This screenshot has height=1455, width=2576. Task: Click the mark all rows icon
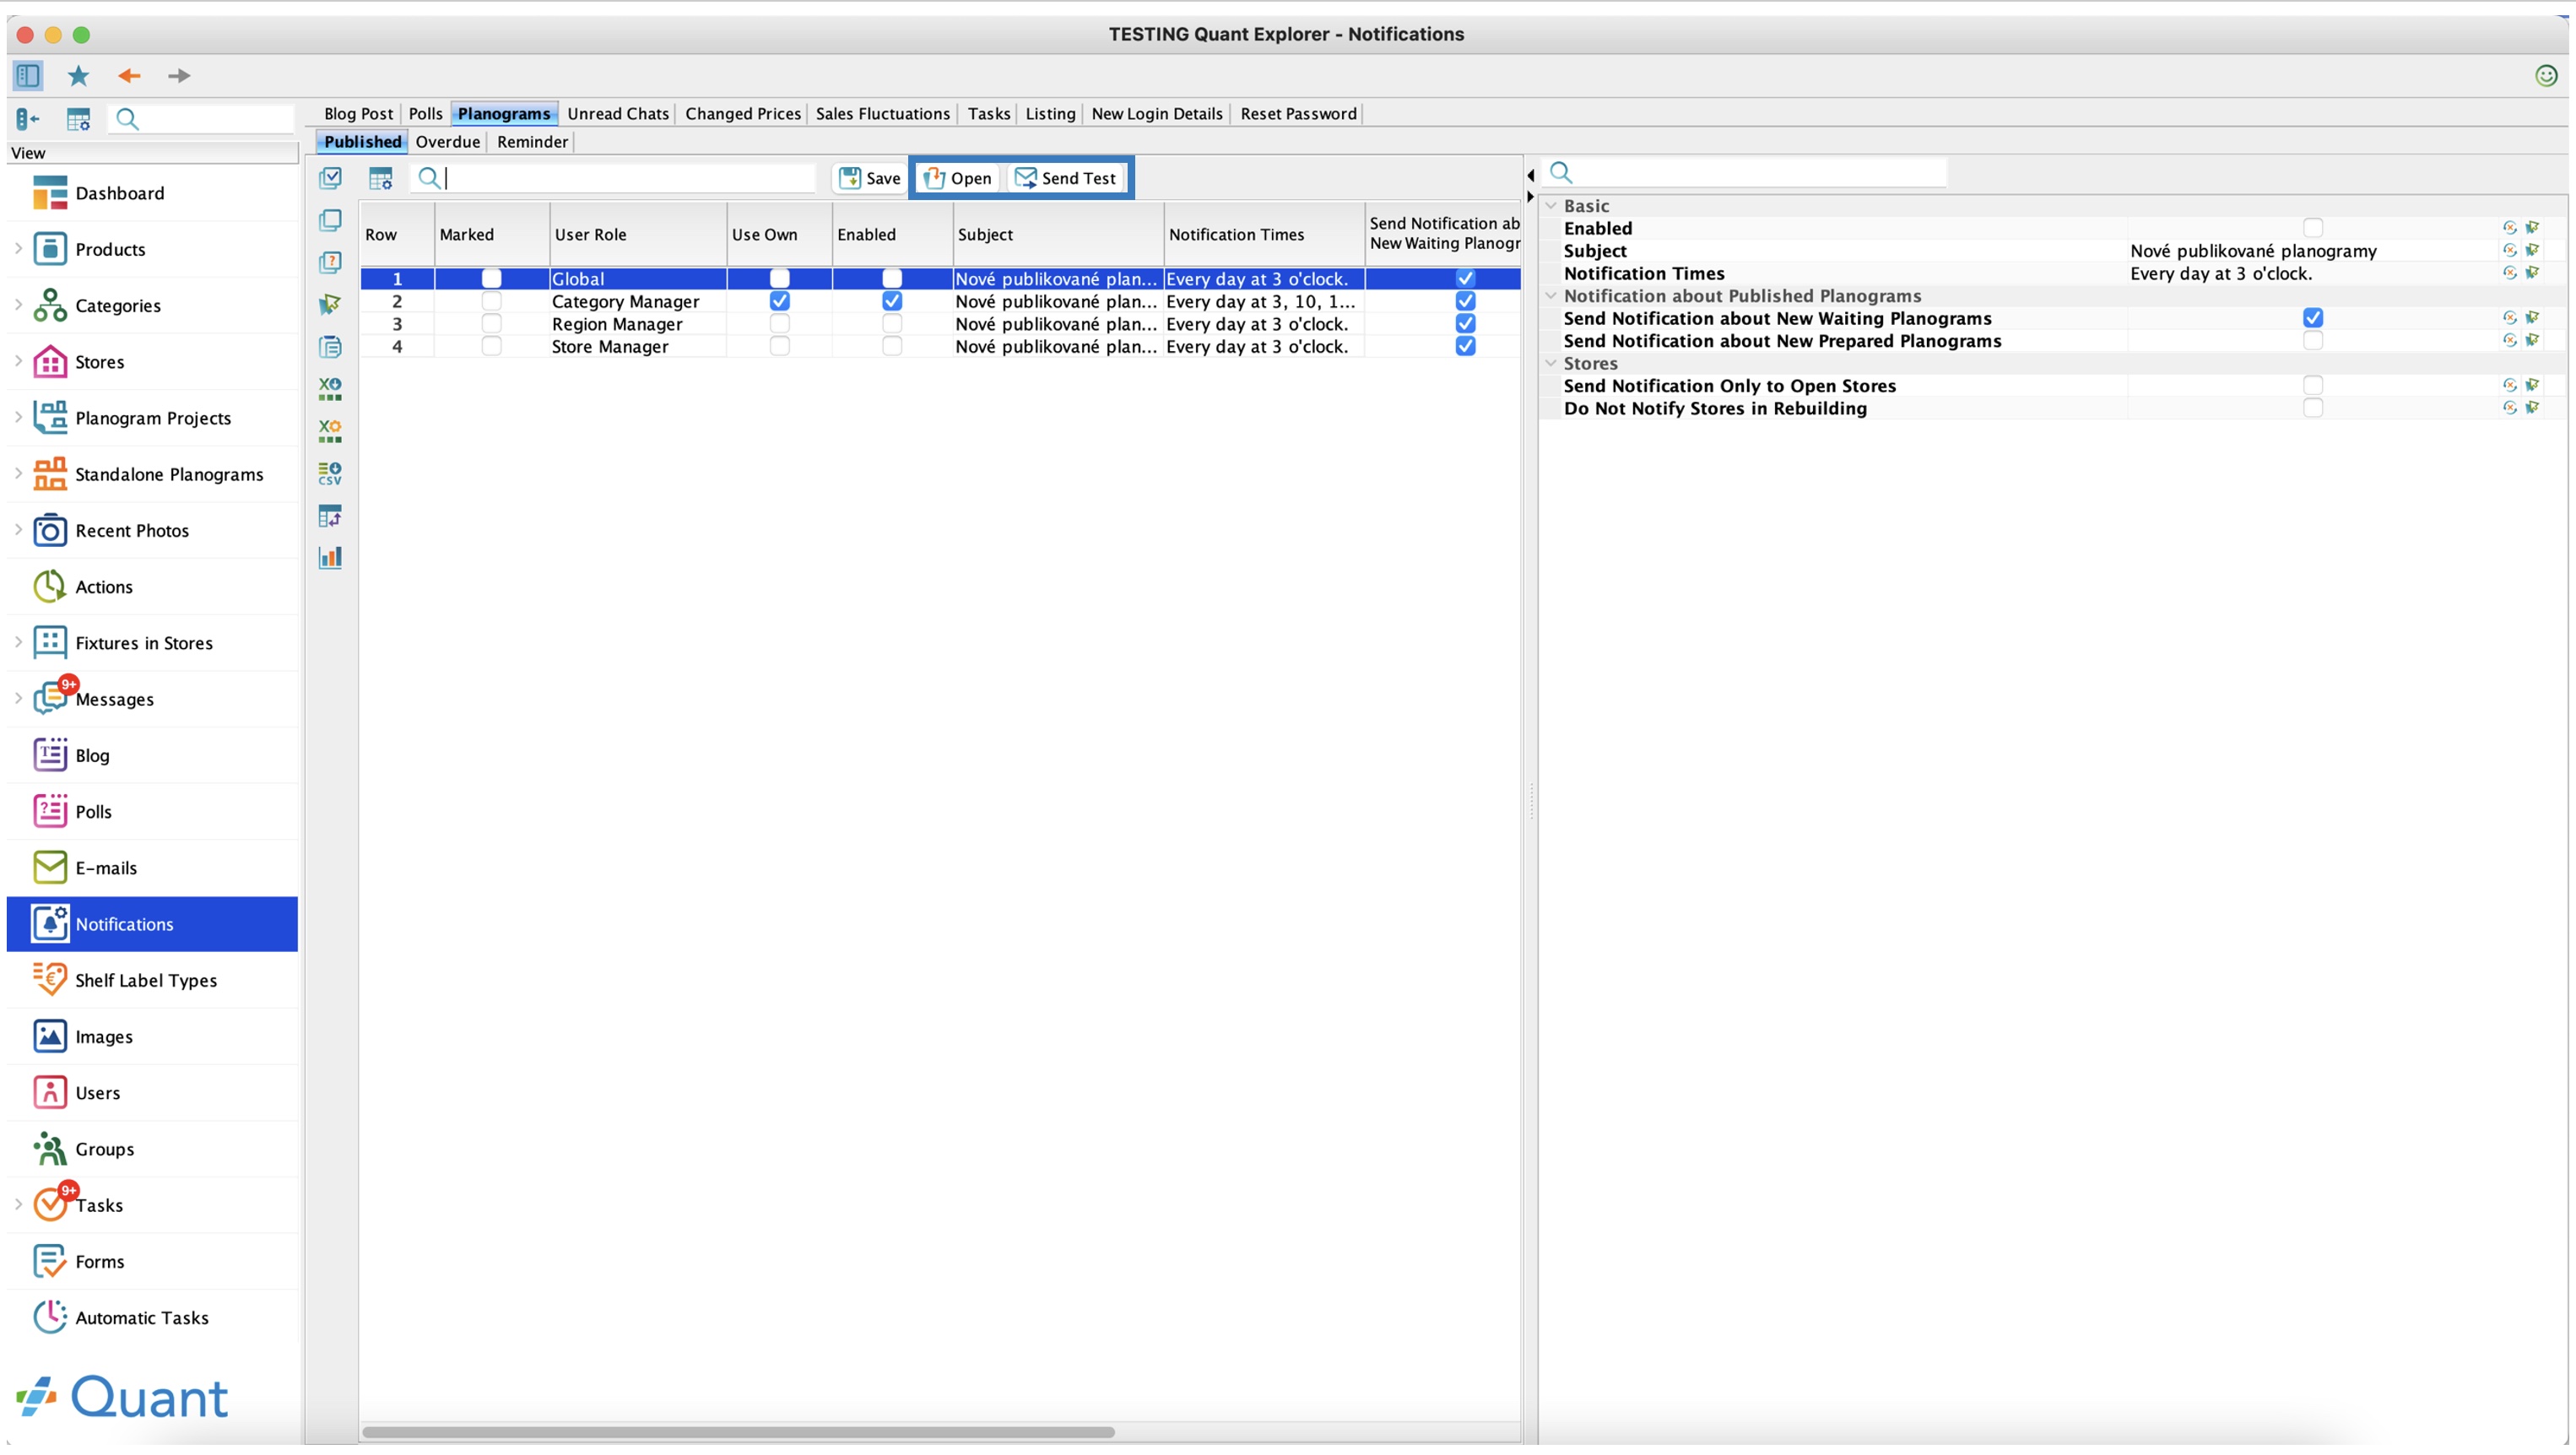pos(330,178)
